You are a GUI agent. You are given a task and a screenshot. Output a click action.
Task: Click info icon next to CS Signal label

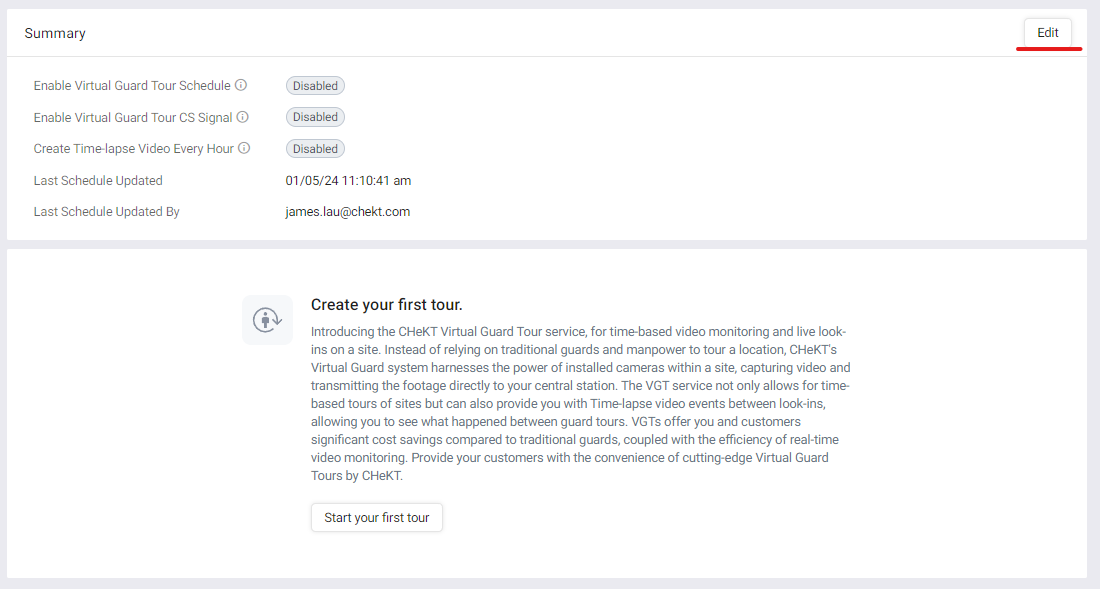pos(242,117)
